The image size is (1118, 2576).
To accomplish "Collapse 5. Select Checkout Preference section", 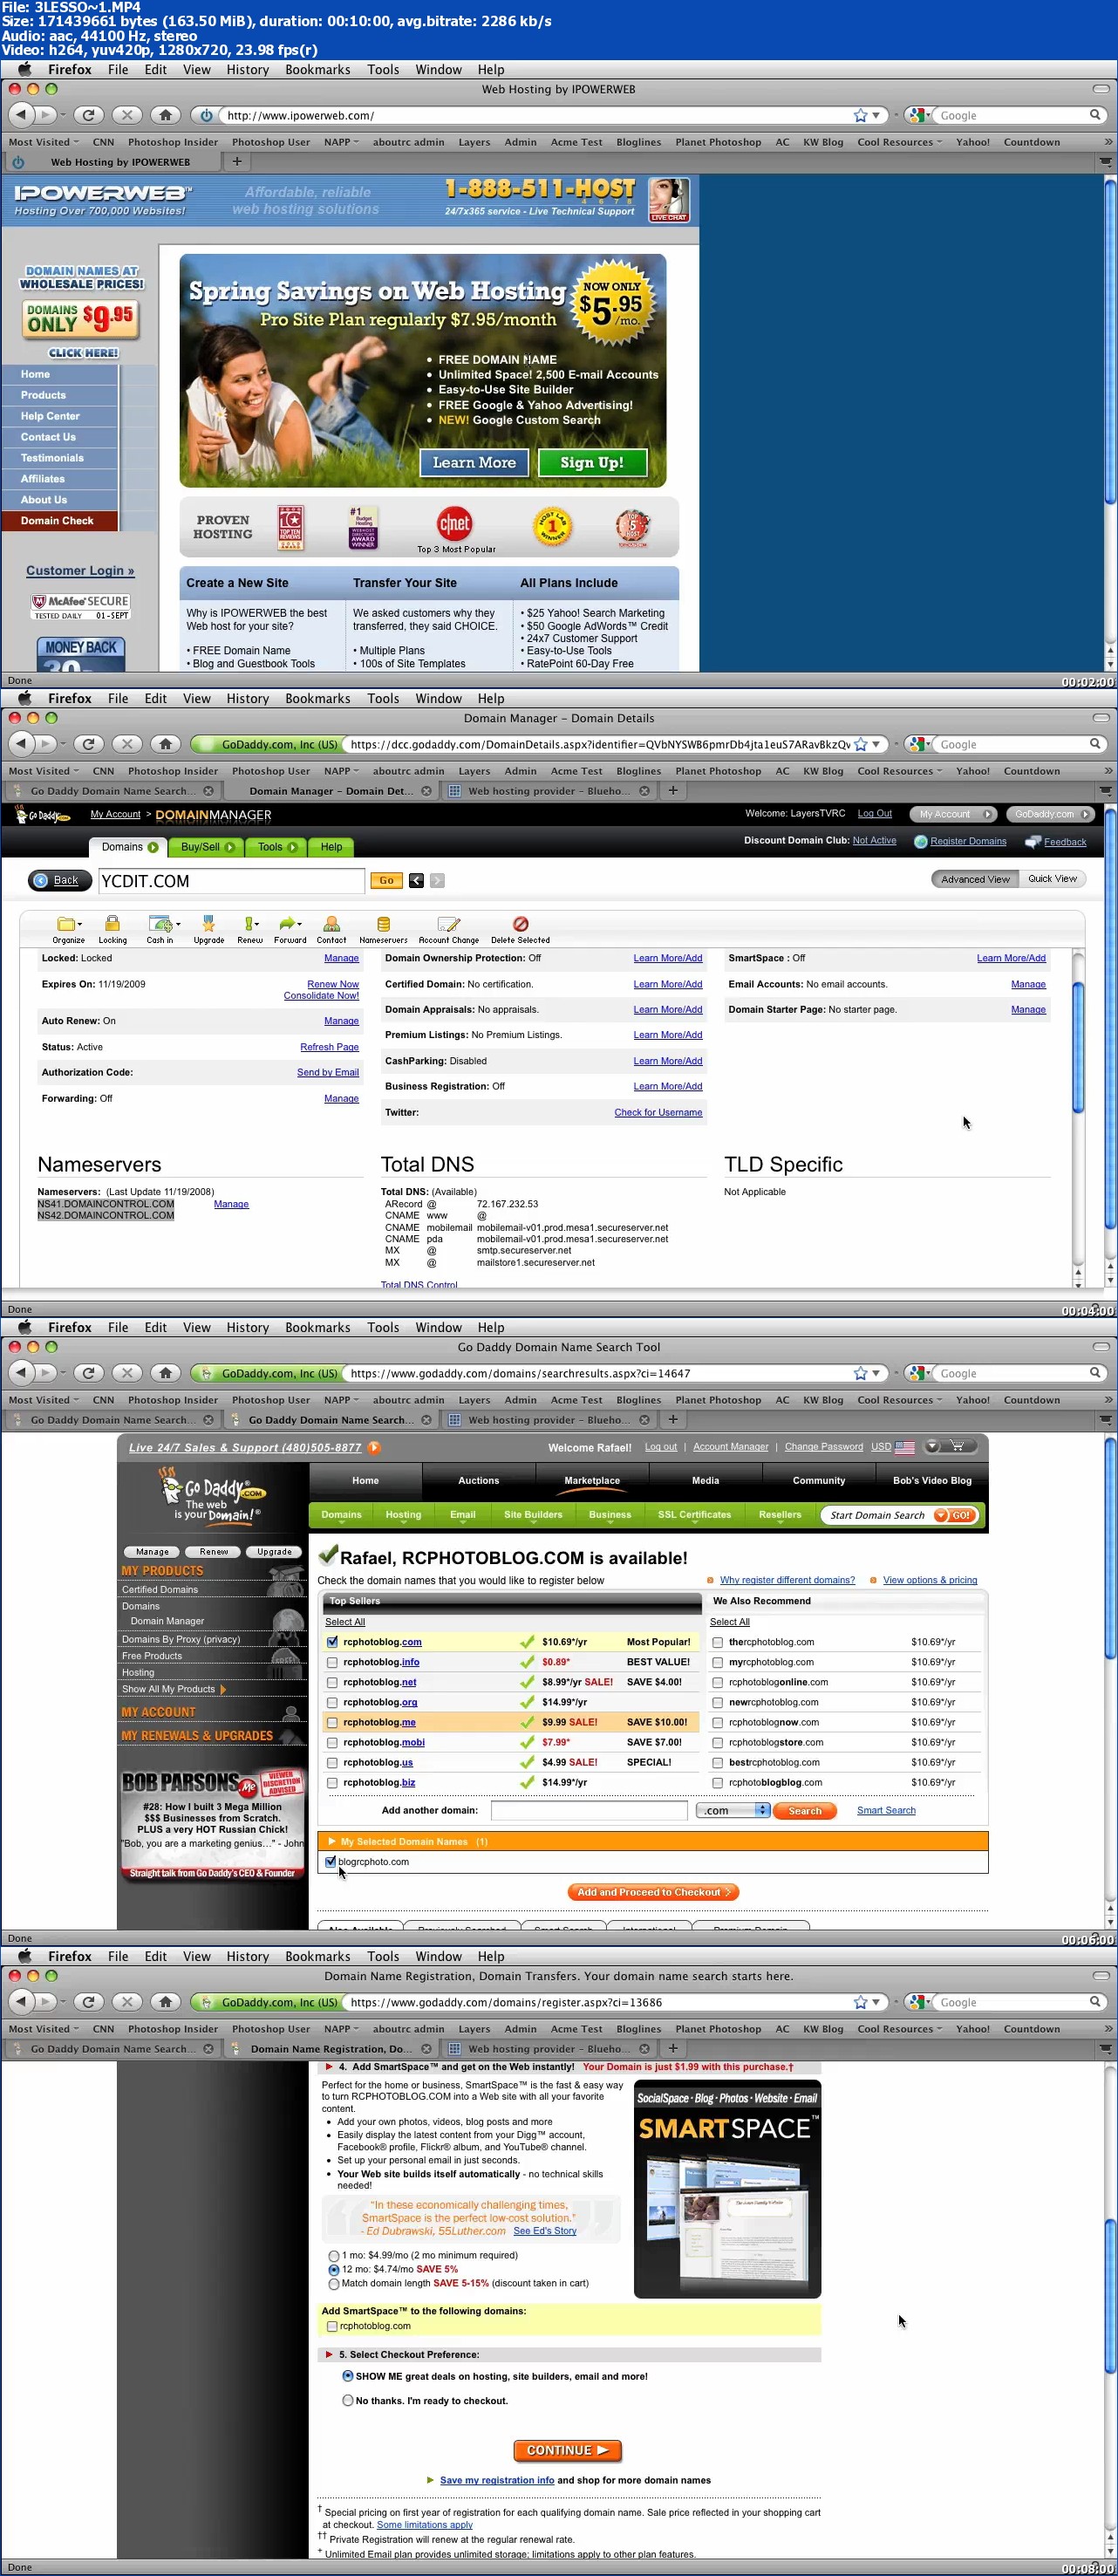I will tap(329, 2354).
